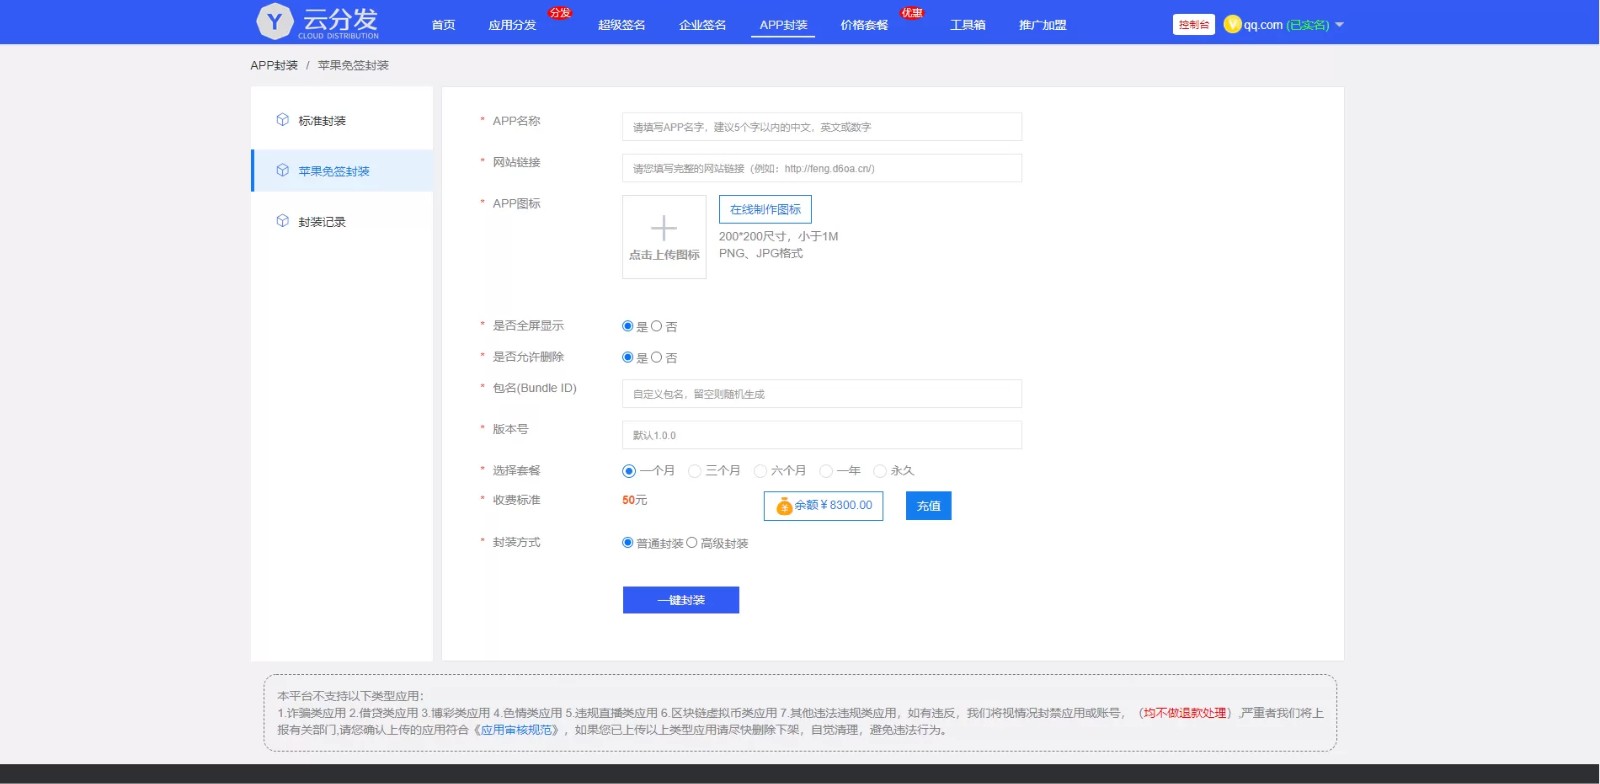Select 否 for 是否全屏显示

click(657, 326)
